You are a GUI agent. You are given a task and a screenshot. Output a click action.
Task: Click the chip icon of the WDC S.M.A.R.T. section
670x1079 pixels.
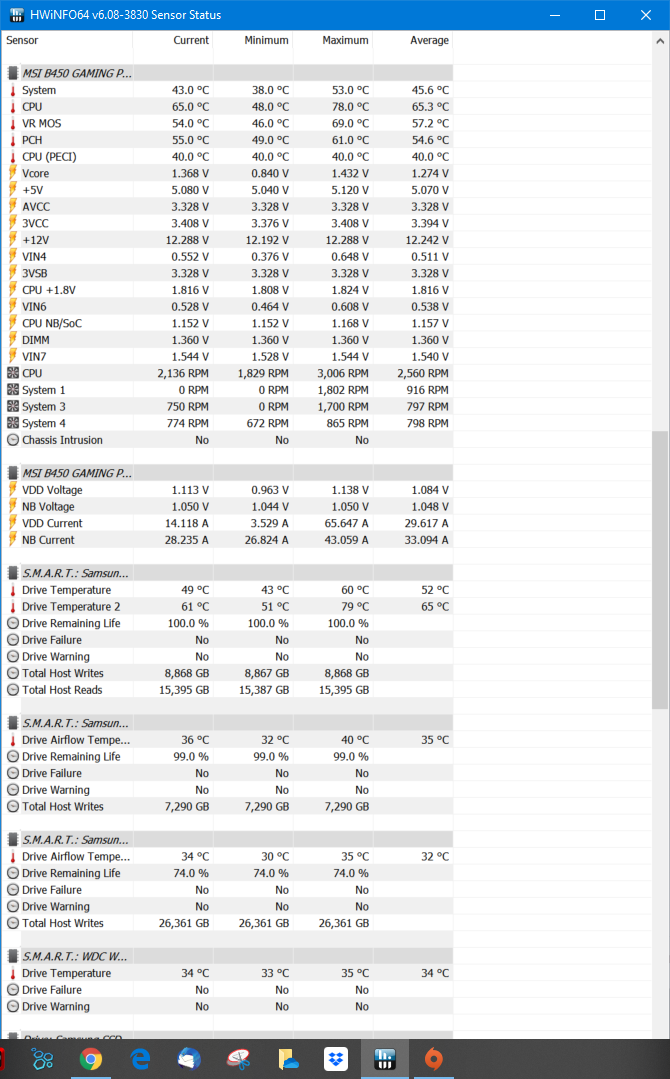[12, 957]
